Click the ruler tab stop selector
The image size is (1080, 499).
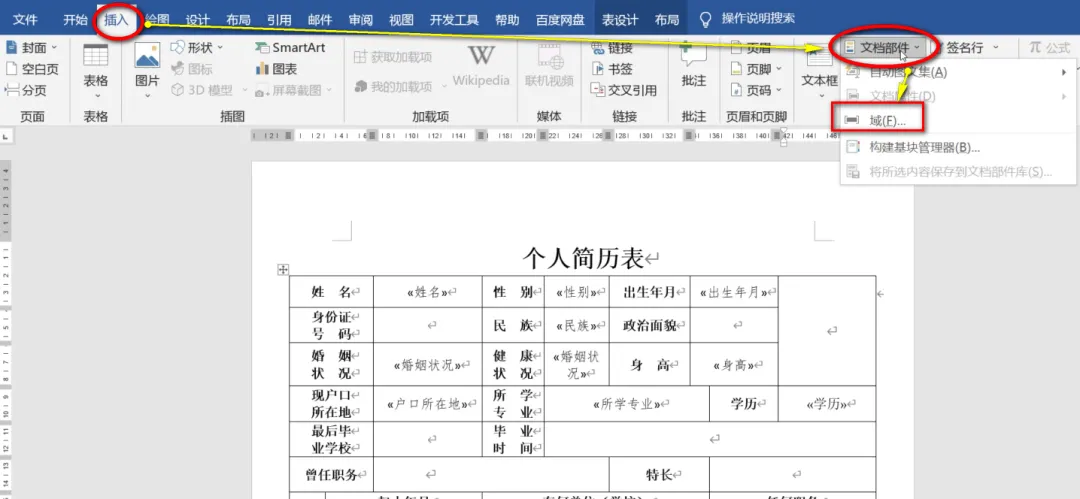point(6,136)
